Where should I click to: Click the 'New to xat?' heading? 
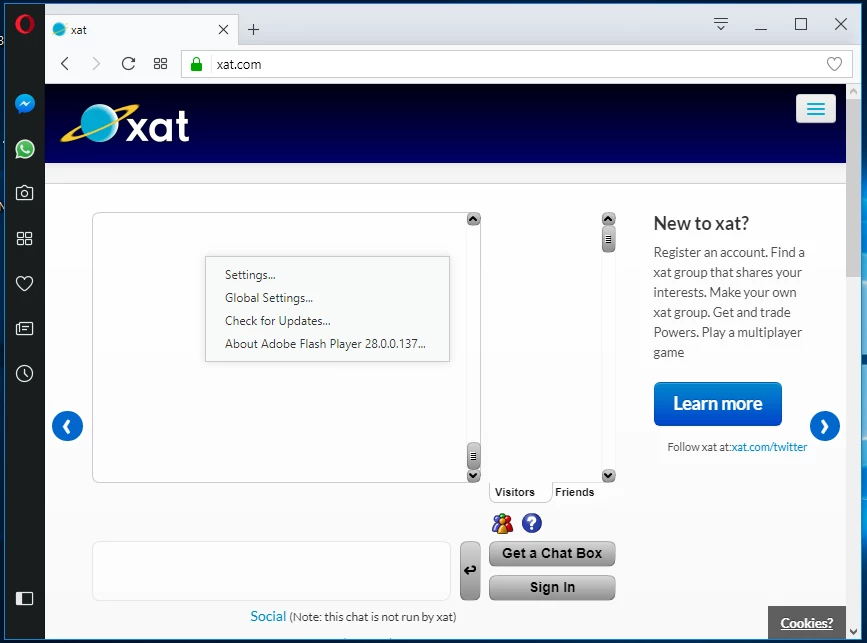701,223
